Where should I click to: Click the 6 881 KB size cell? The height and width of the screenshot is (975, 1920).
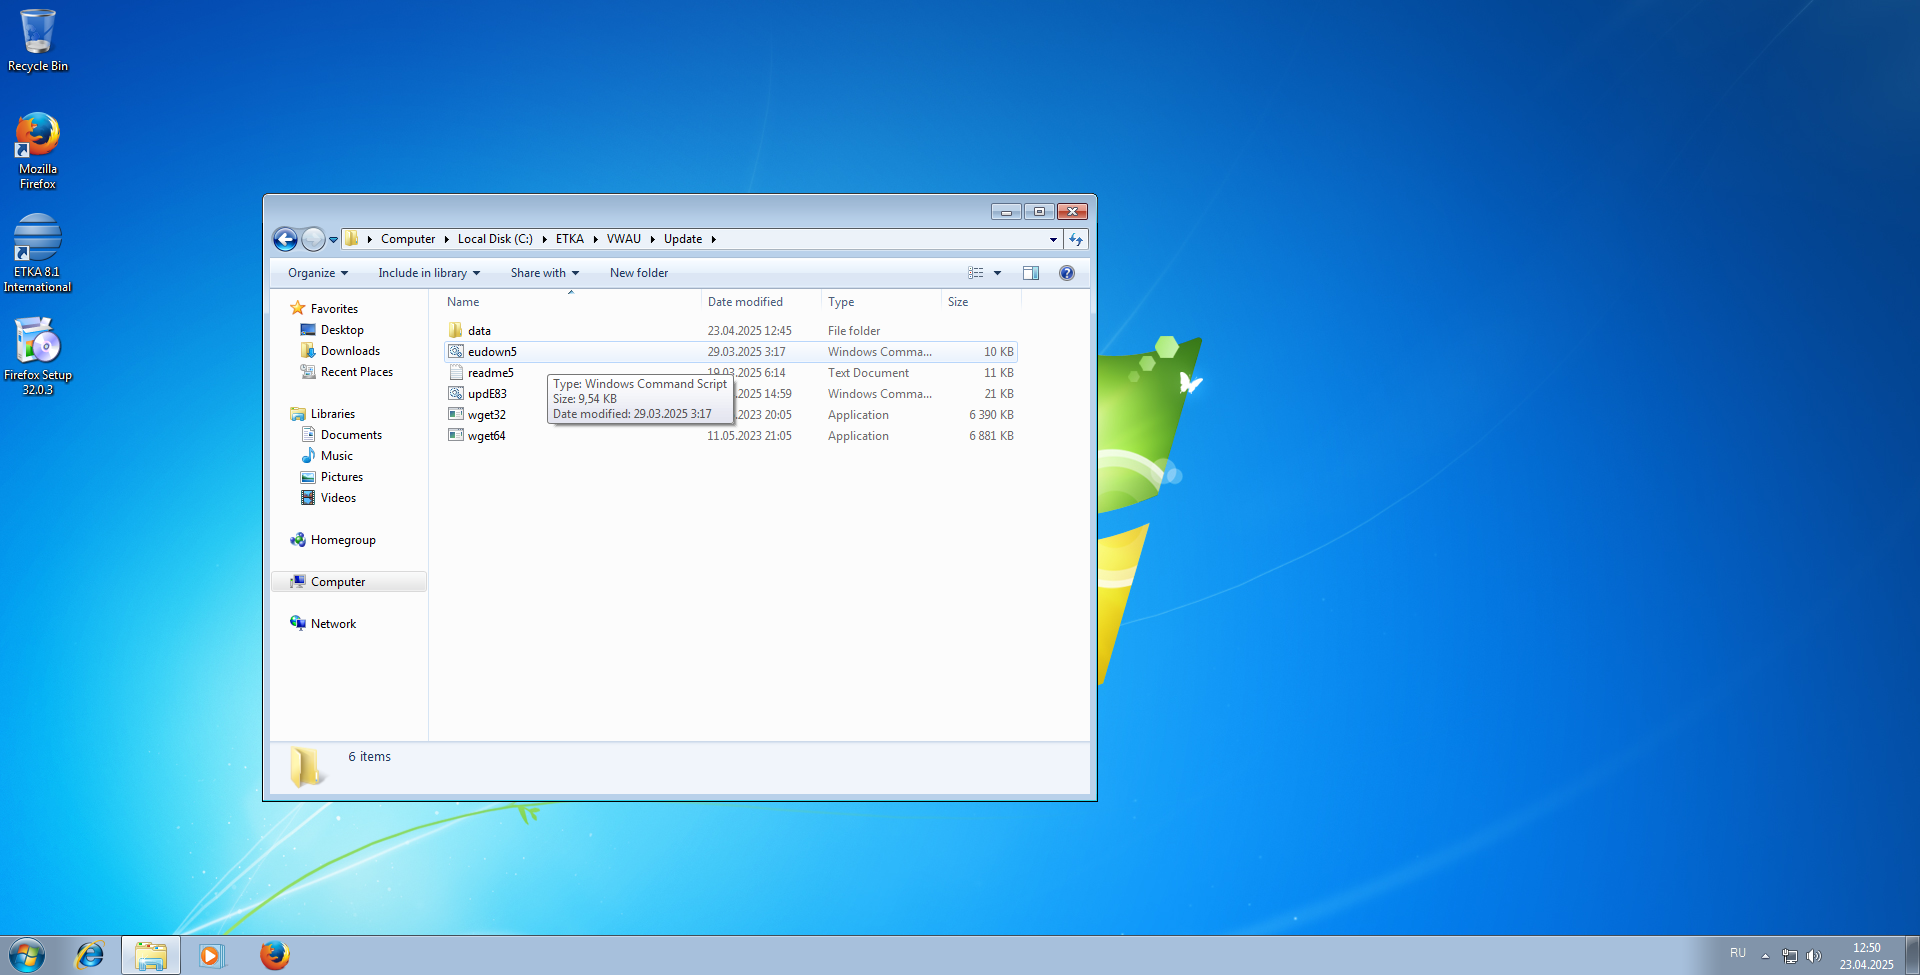pos(991,436)
